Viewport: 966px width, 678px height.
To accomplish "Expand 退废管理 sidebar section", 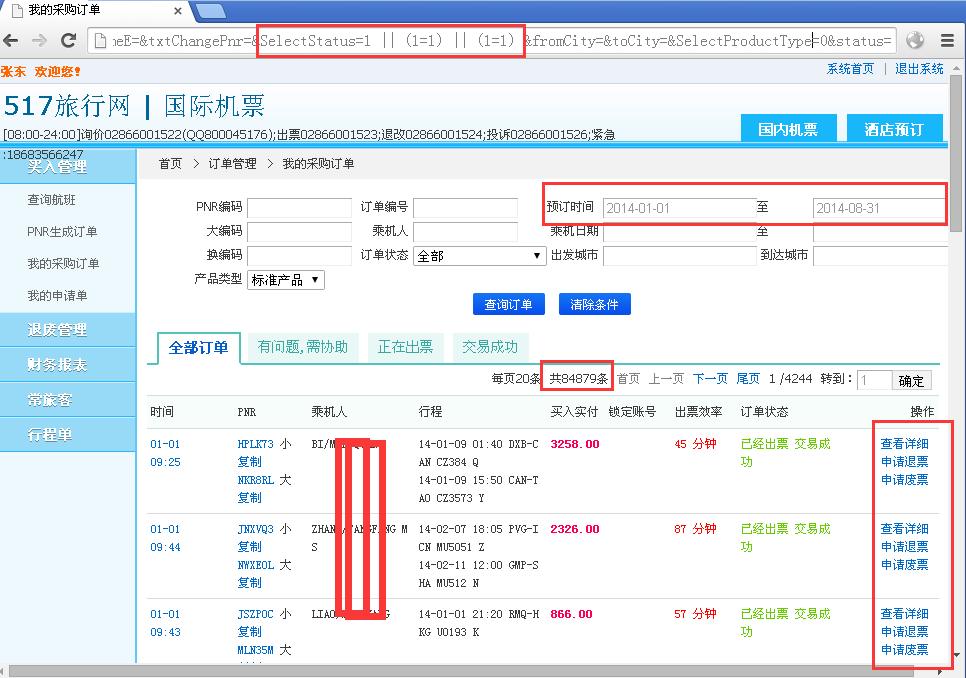I will pos(68,329).
